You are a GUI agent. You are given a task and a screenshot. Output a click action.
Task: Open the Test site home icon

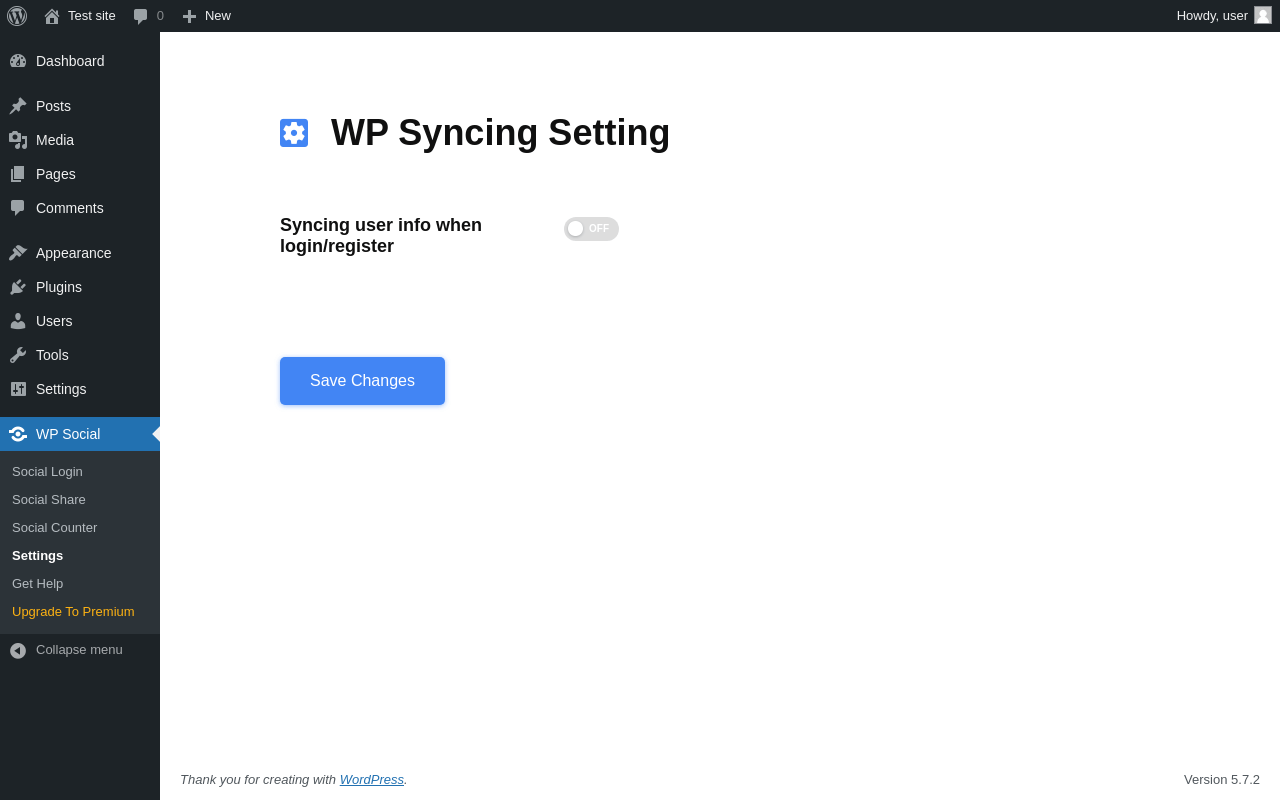(52, 16)
